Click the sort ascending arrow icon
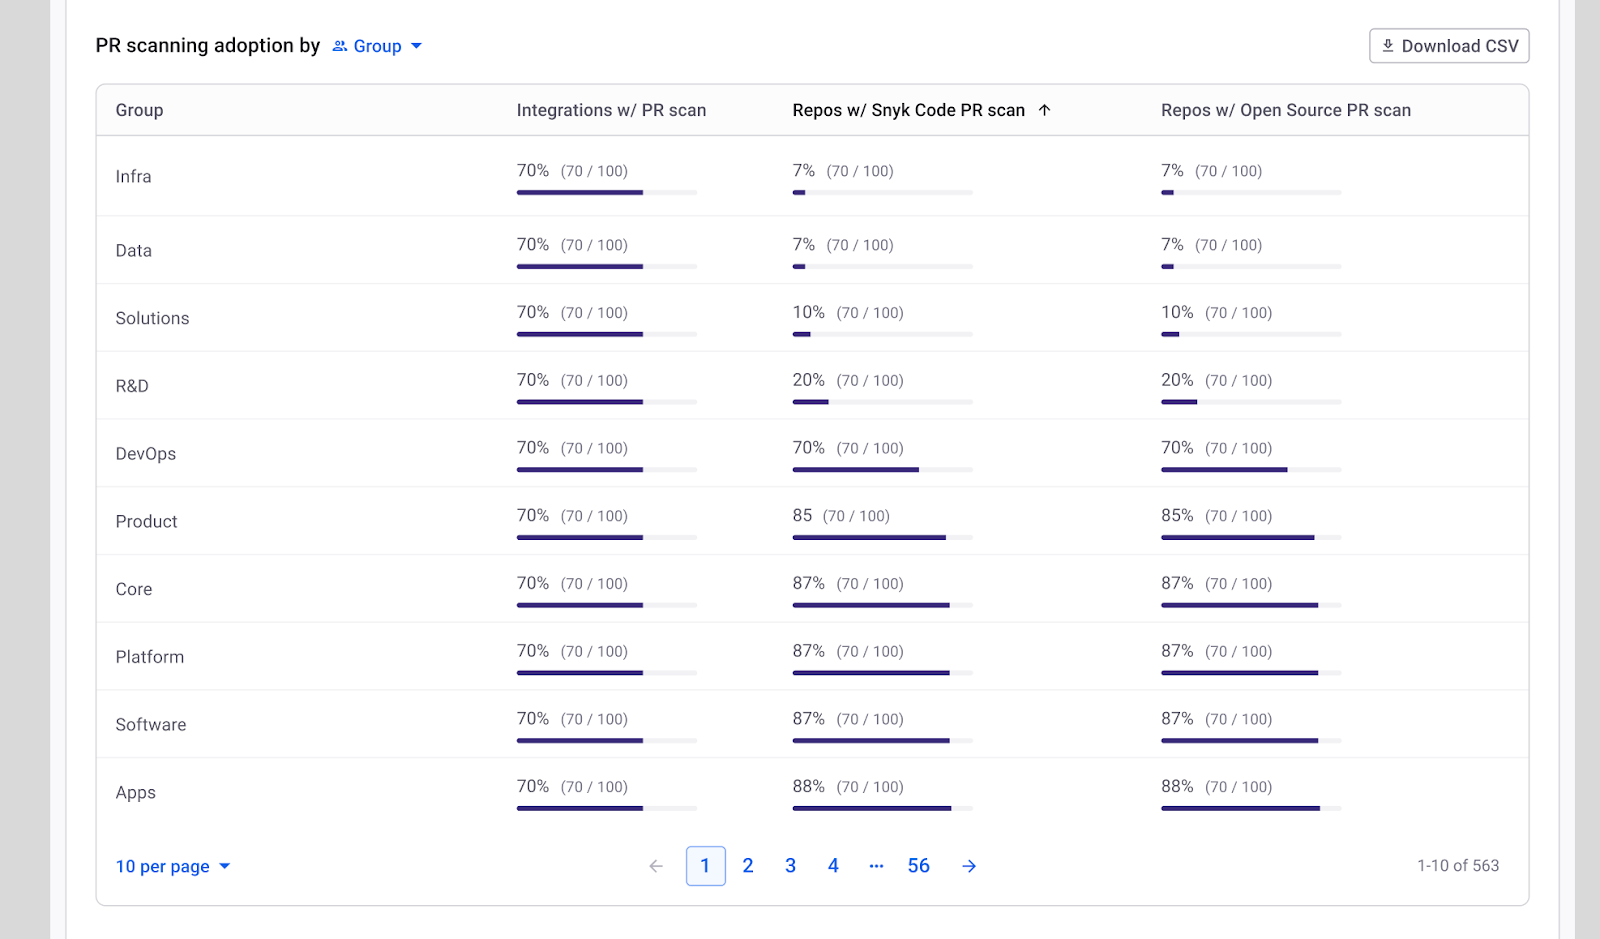Image resolution: width=1600 pixels, height=939 pixels. (1044, 110)
